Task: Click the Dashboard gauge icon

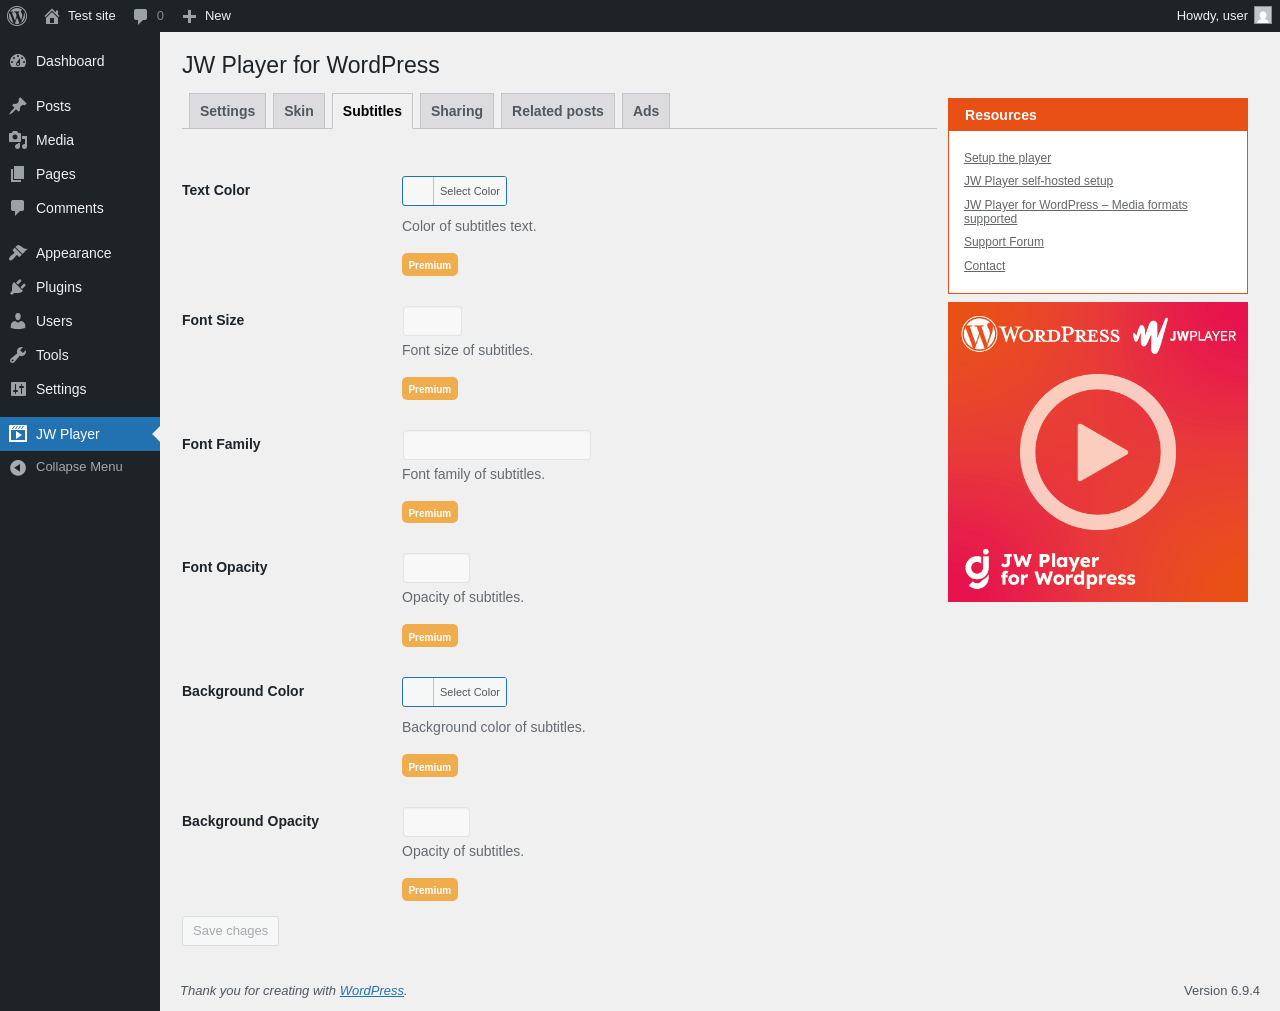Action: 18,61
